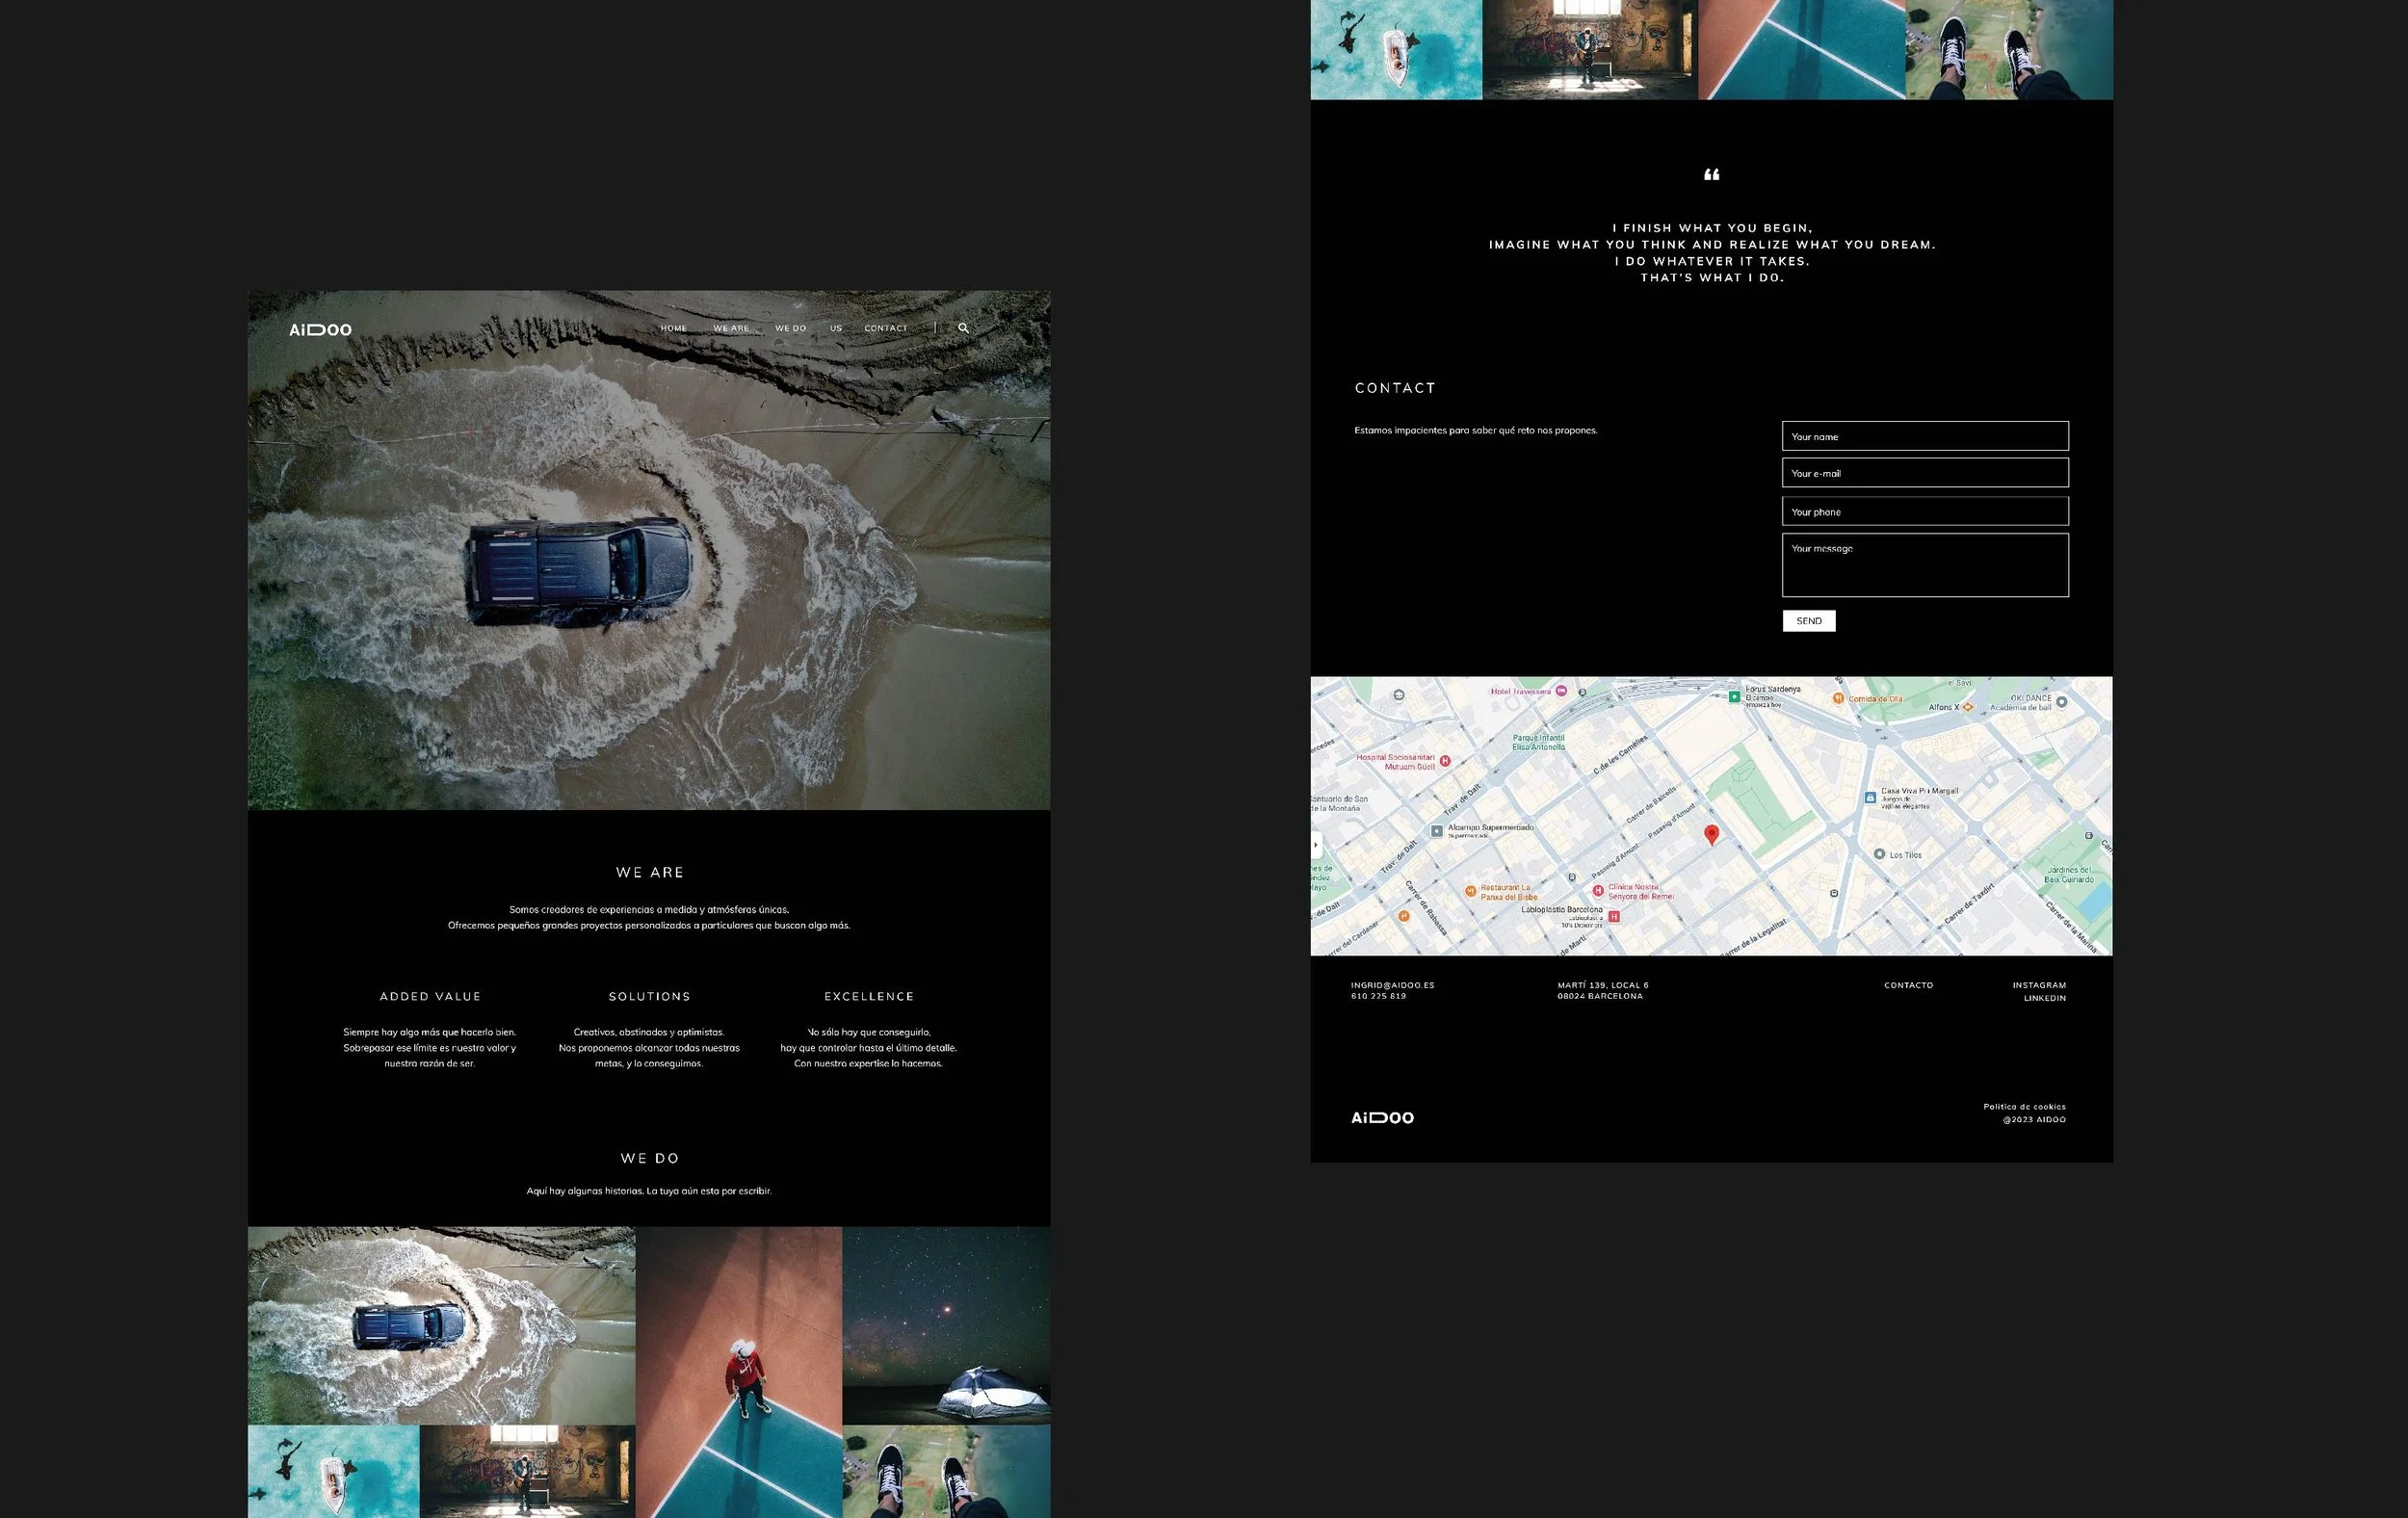Open the INSTAGRAM footer link
Viewport: 2408px width, 1518px height.
(2039, 985)
